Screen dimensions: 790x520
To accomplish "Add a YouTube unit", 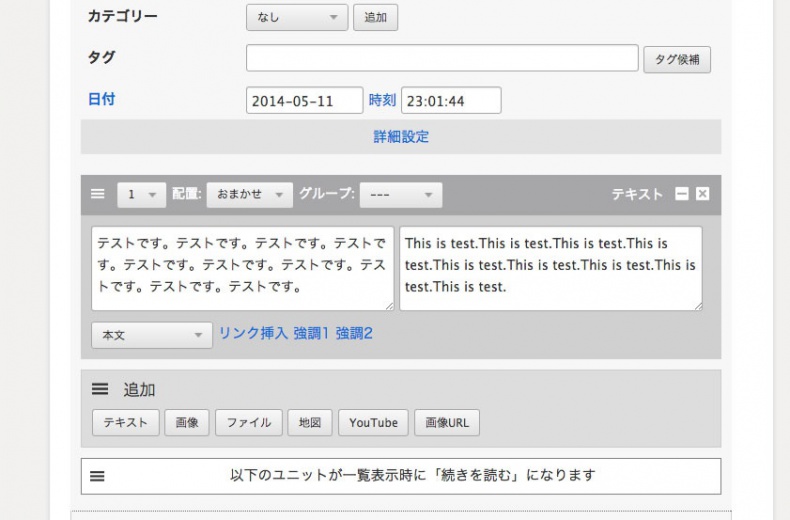I will [373, 423].
